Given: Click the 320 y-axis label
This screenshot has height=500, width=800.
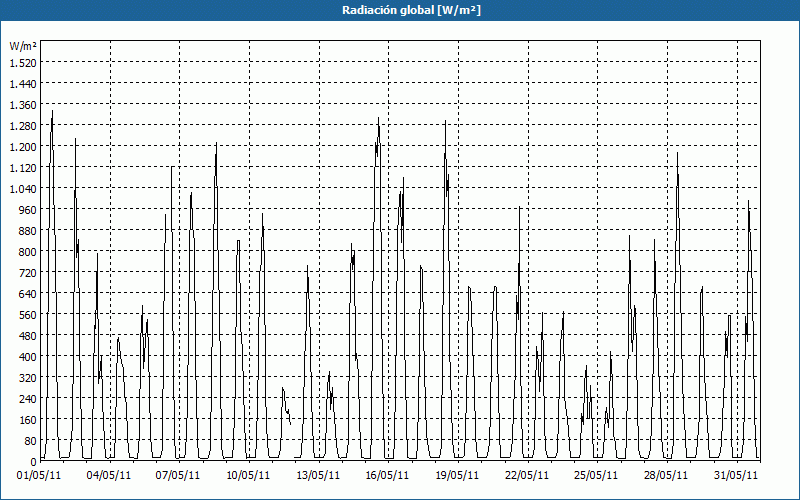Looking at the screenshot, I should (29, 378).
